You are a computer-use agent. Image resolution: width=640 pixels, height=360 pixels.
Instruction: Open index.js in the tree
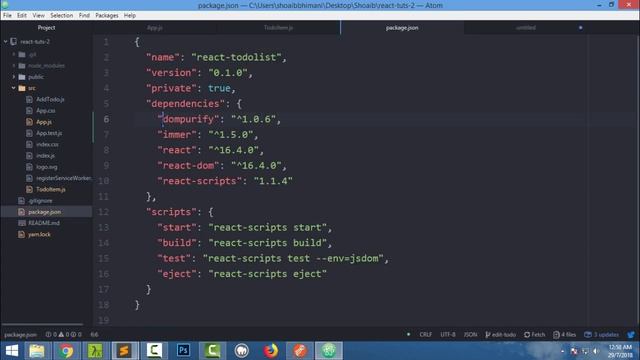point(45,156)
